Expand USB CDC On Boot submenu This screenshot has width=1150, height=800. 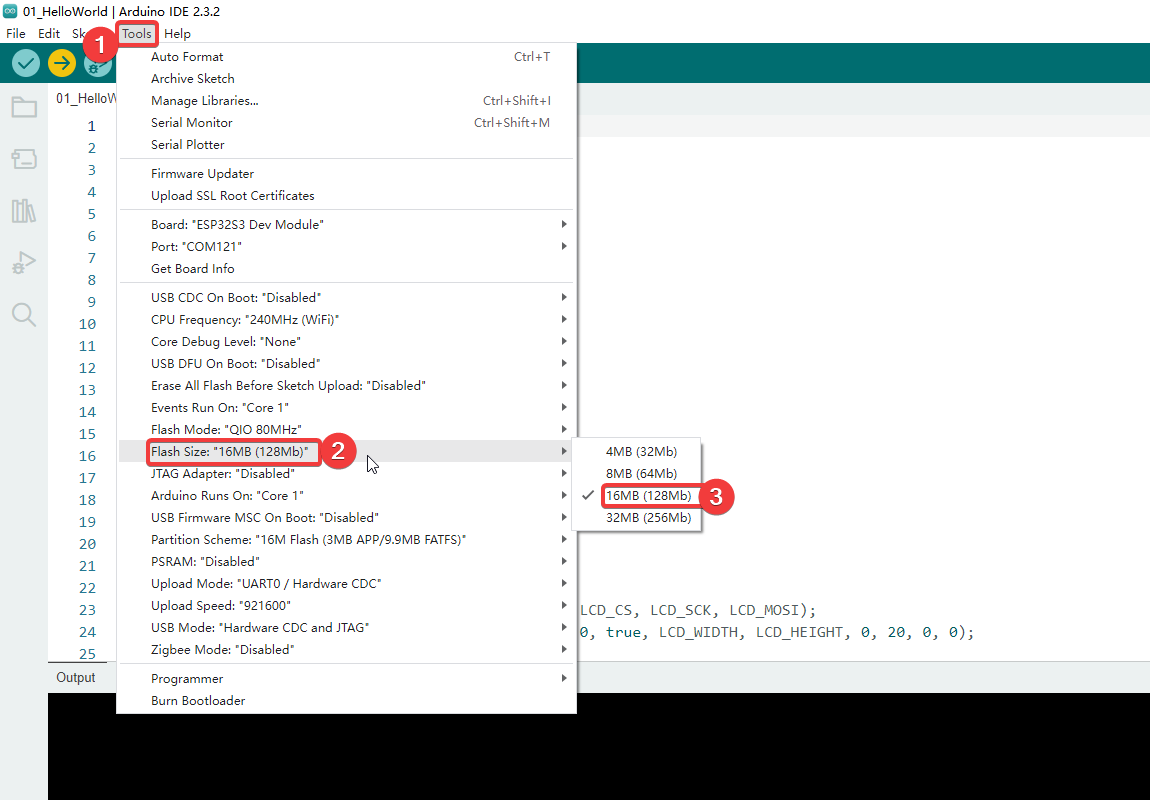(346, 298)
